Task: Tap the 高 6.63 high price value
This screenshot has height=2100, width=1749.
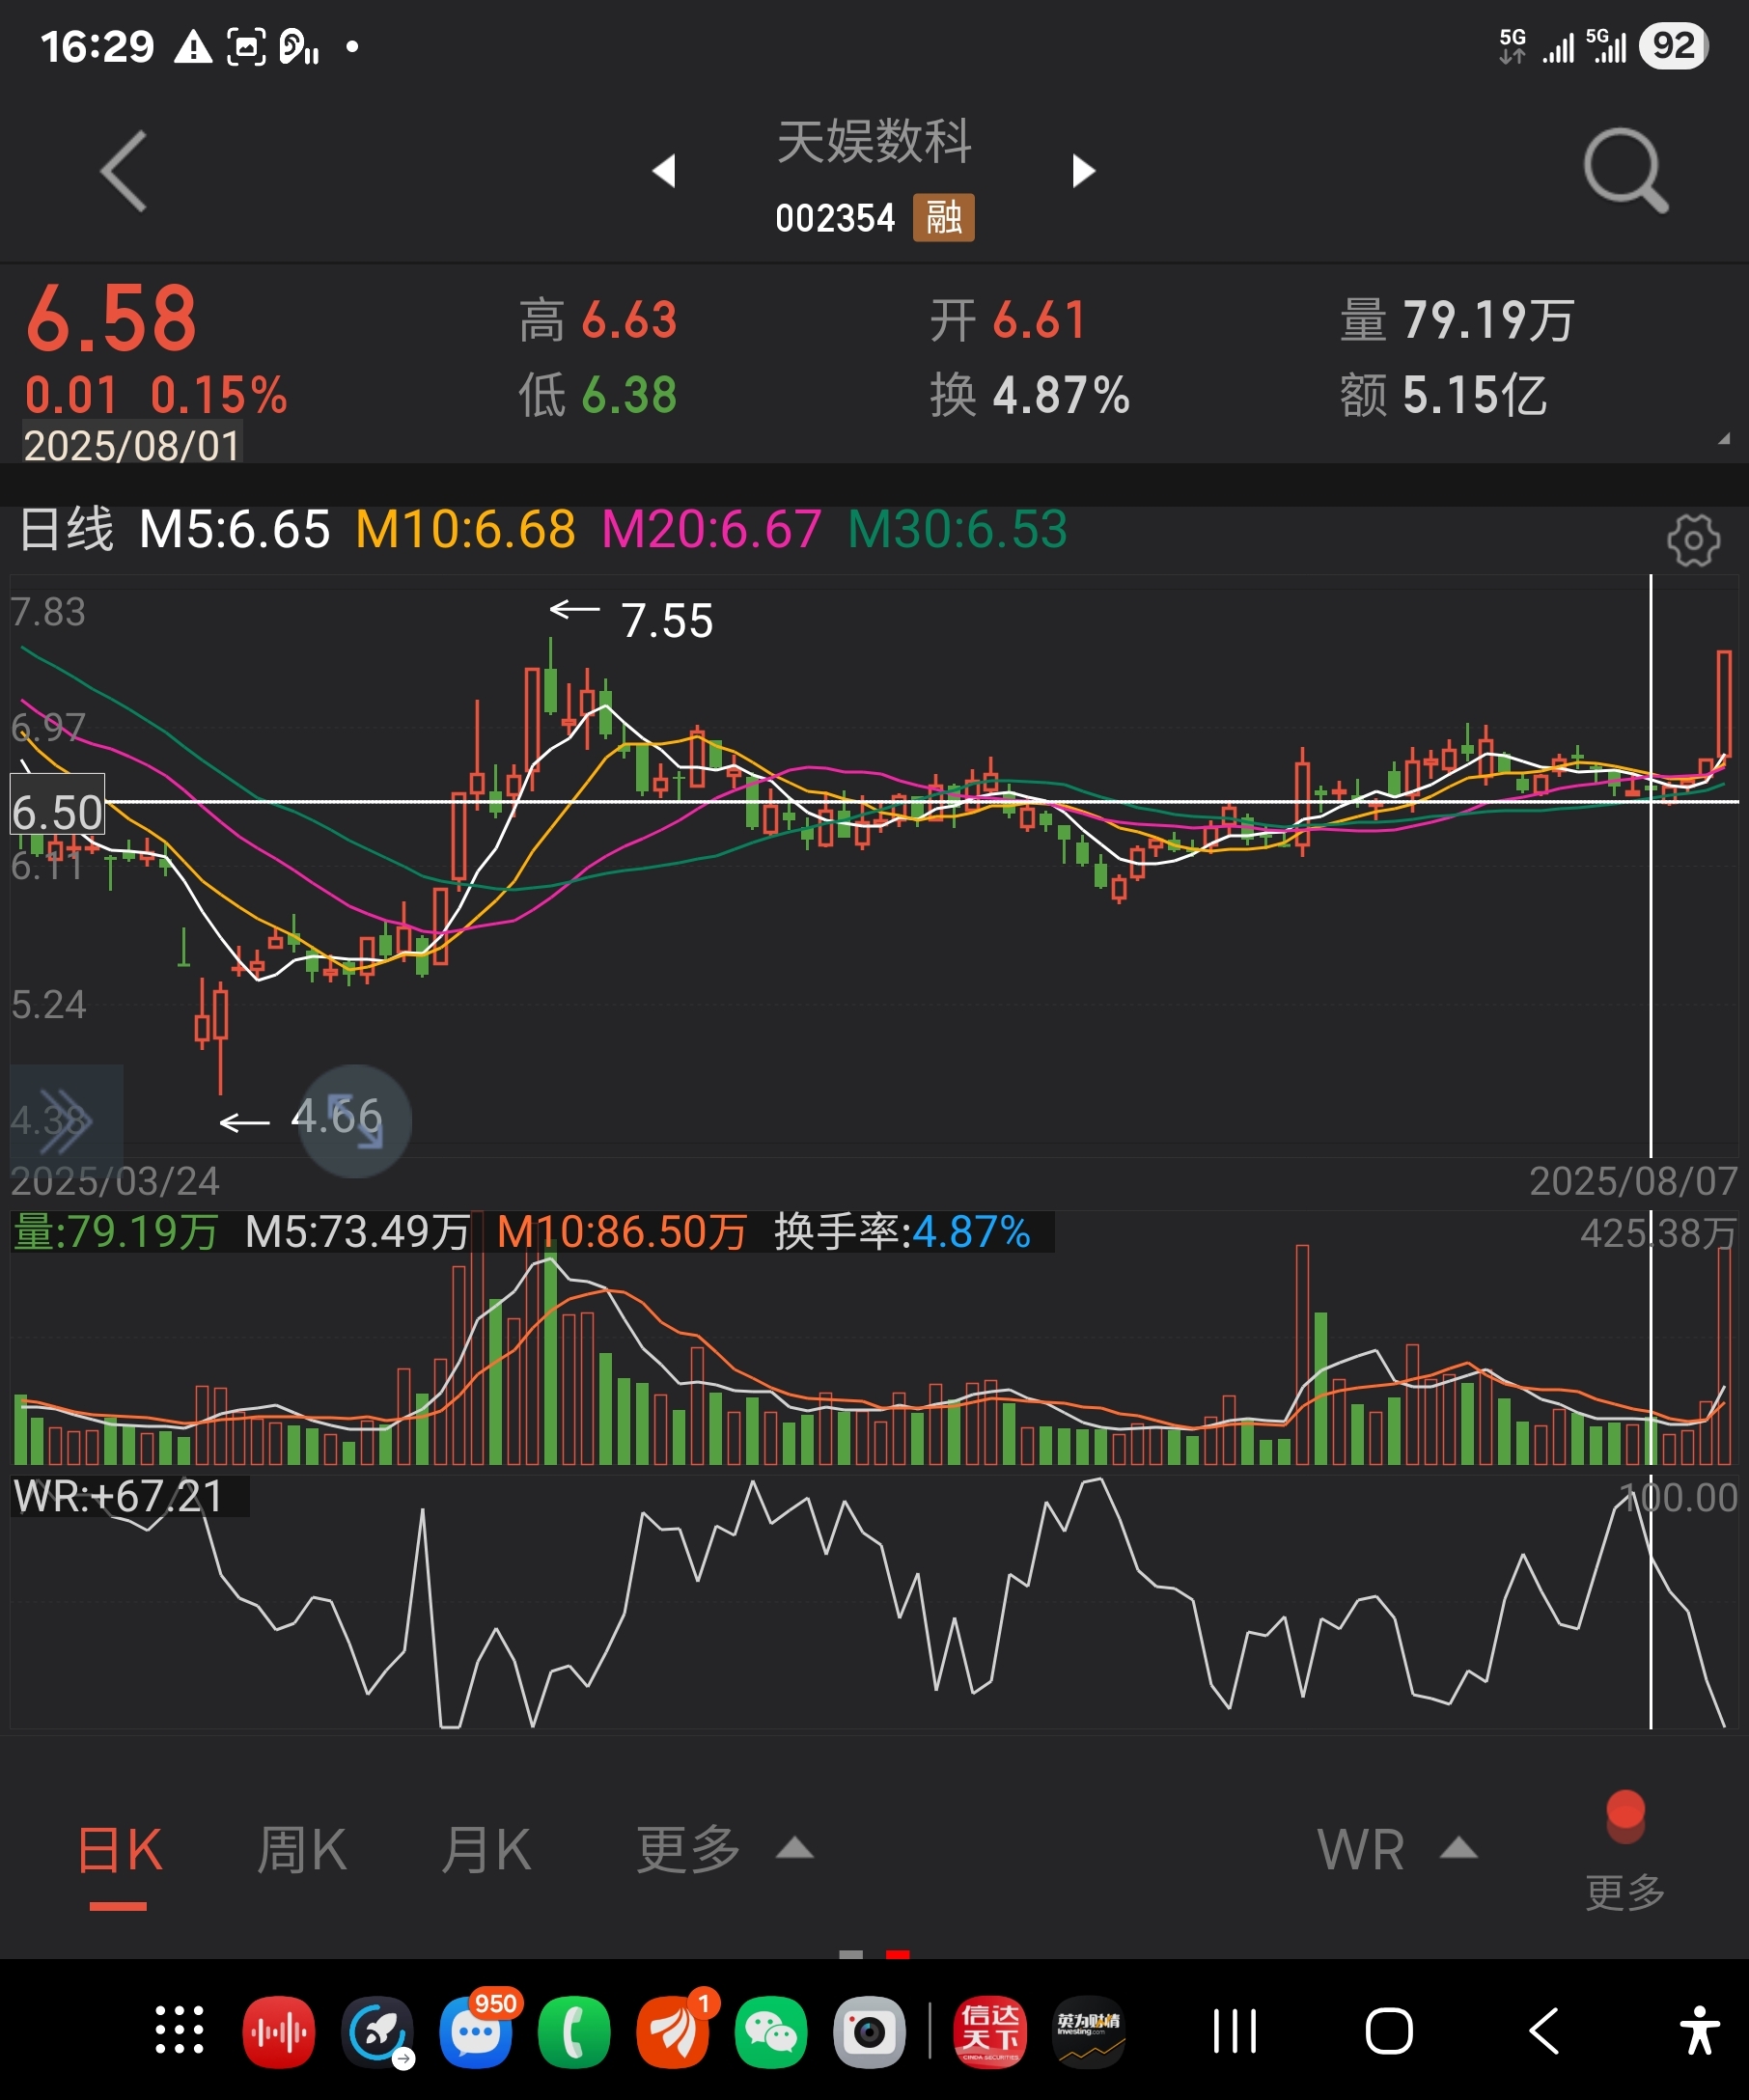Action: pyautogui.click(x=598, y=320)
